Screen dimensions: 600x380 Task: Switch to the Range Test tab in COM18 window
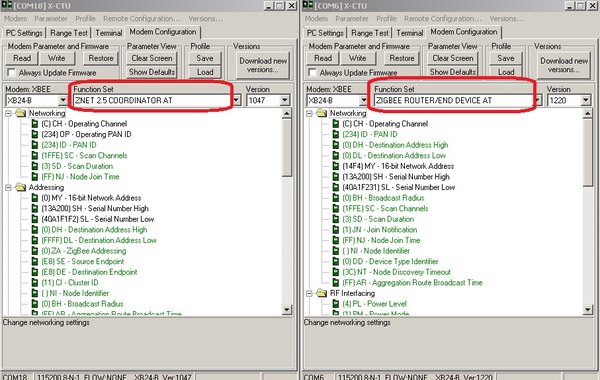(69, 33)
